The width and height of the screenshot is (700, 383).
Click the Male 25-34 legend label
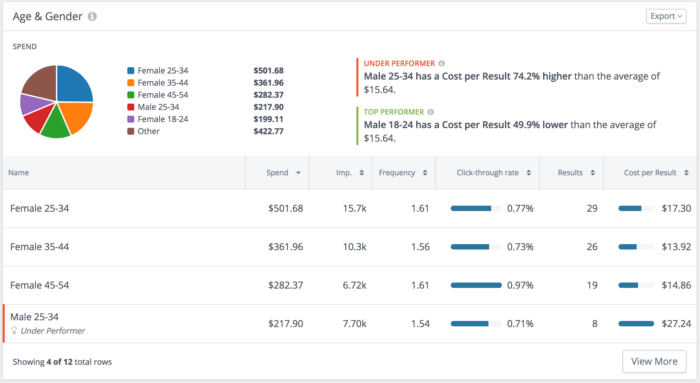(x=158, y=107)
